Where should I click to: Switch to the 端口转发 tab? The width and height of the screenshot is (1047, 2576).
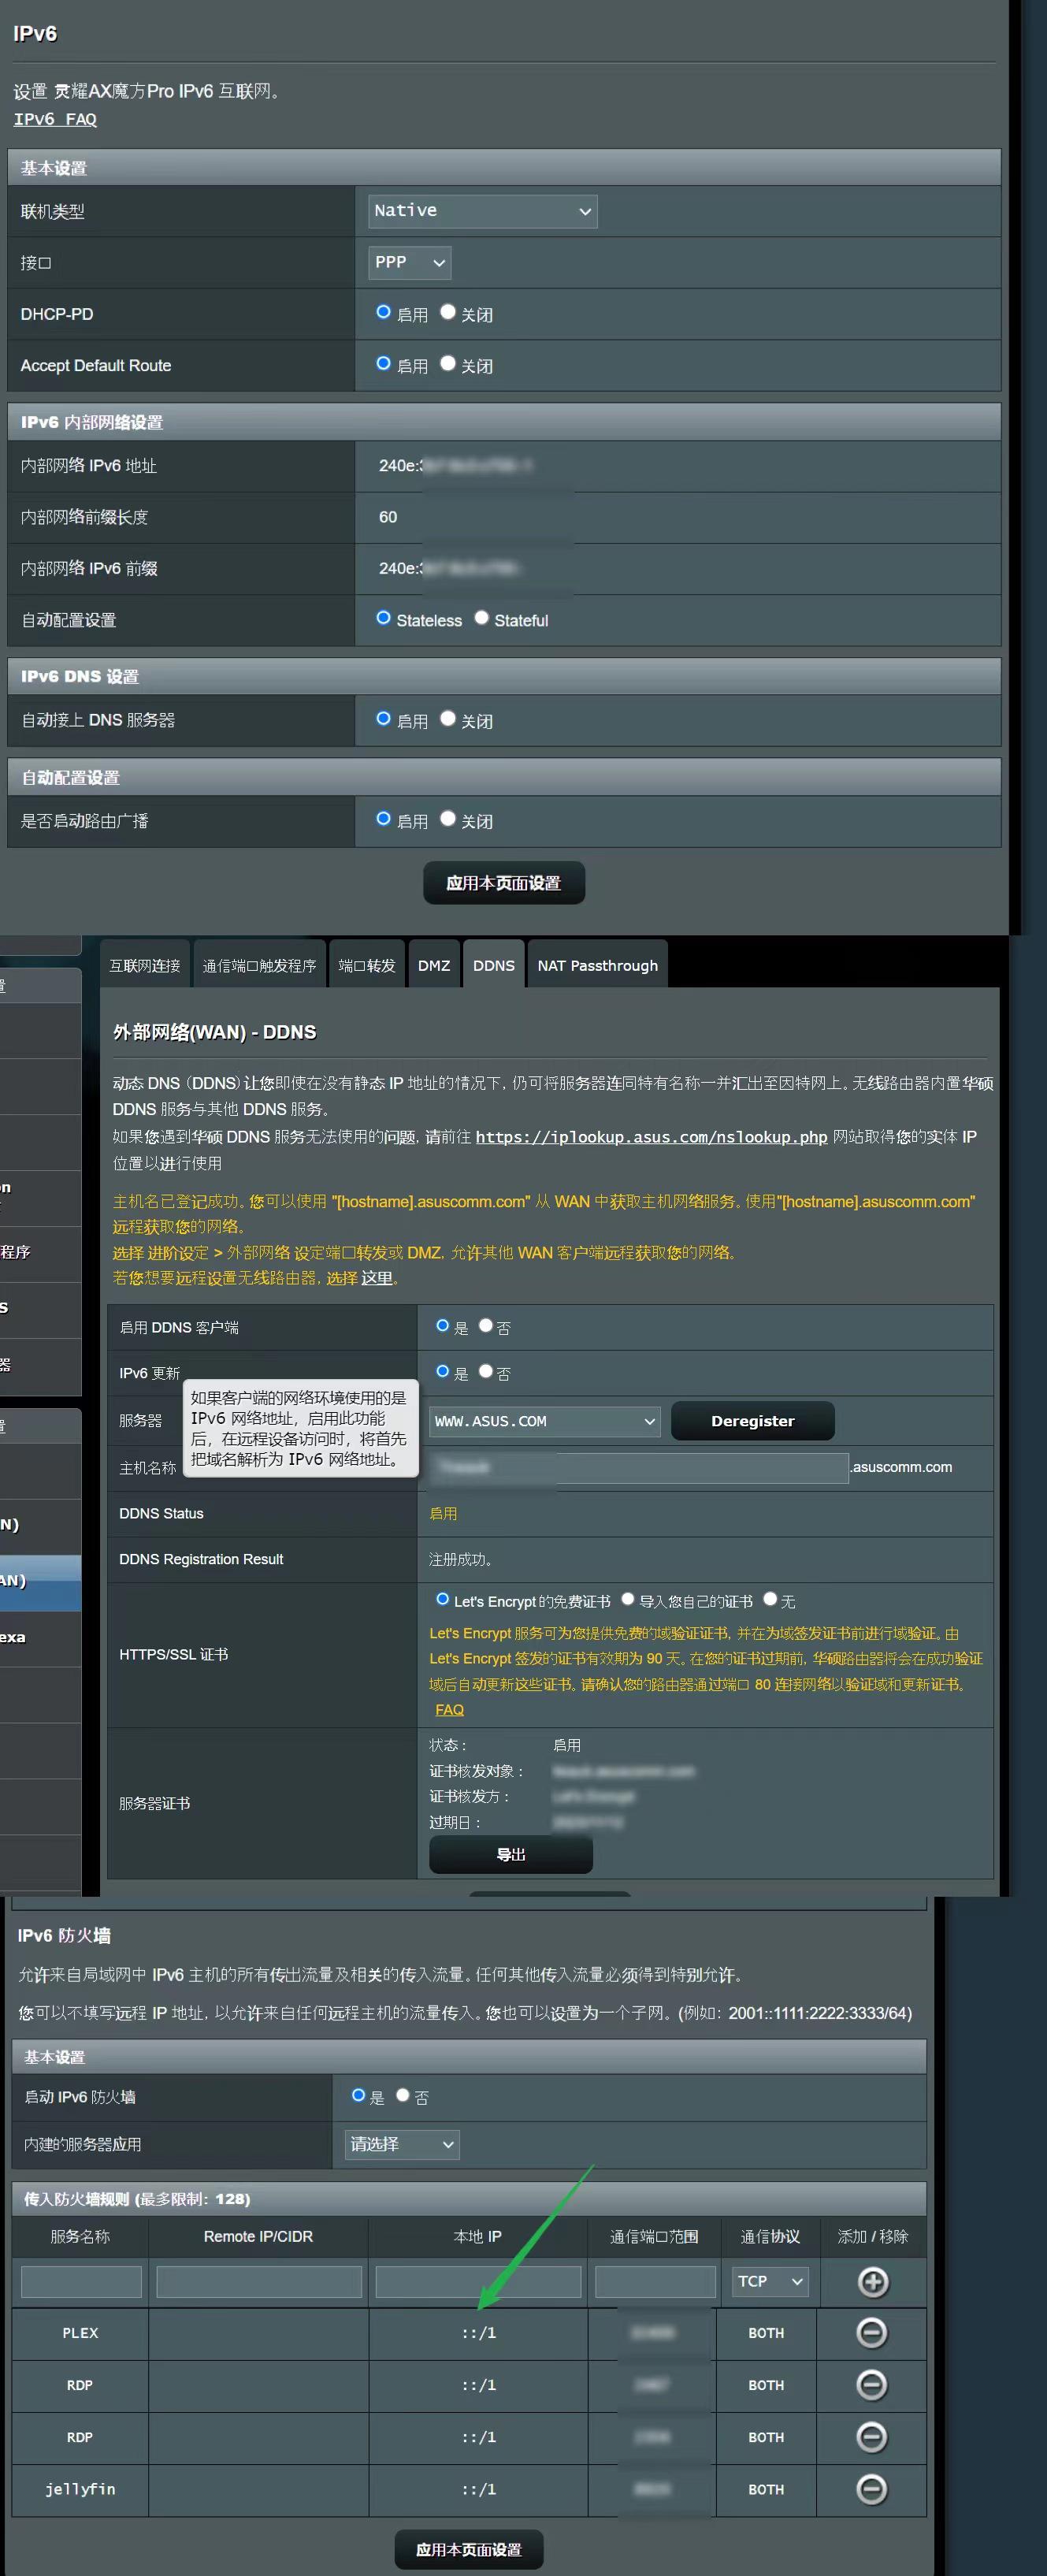(x=366, y=965)
